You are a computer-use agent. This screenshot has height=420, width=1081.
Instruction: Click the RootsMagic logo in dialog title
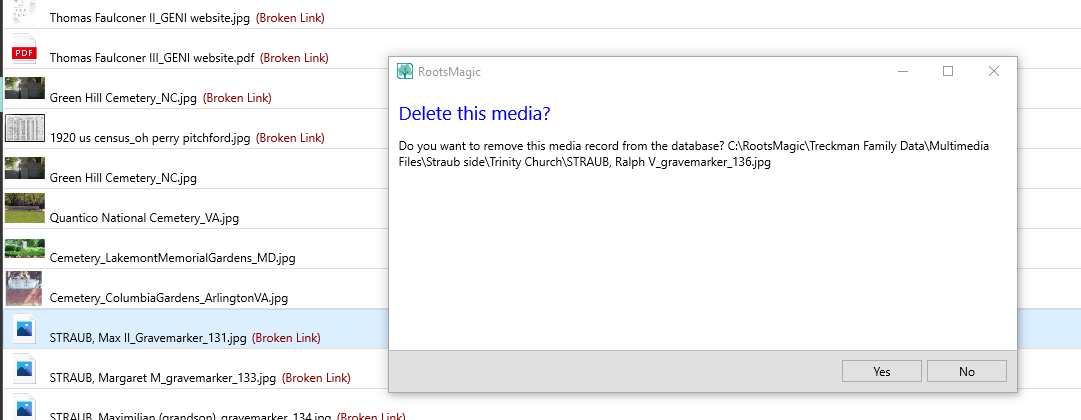[x=405, y=72]
